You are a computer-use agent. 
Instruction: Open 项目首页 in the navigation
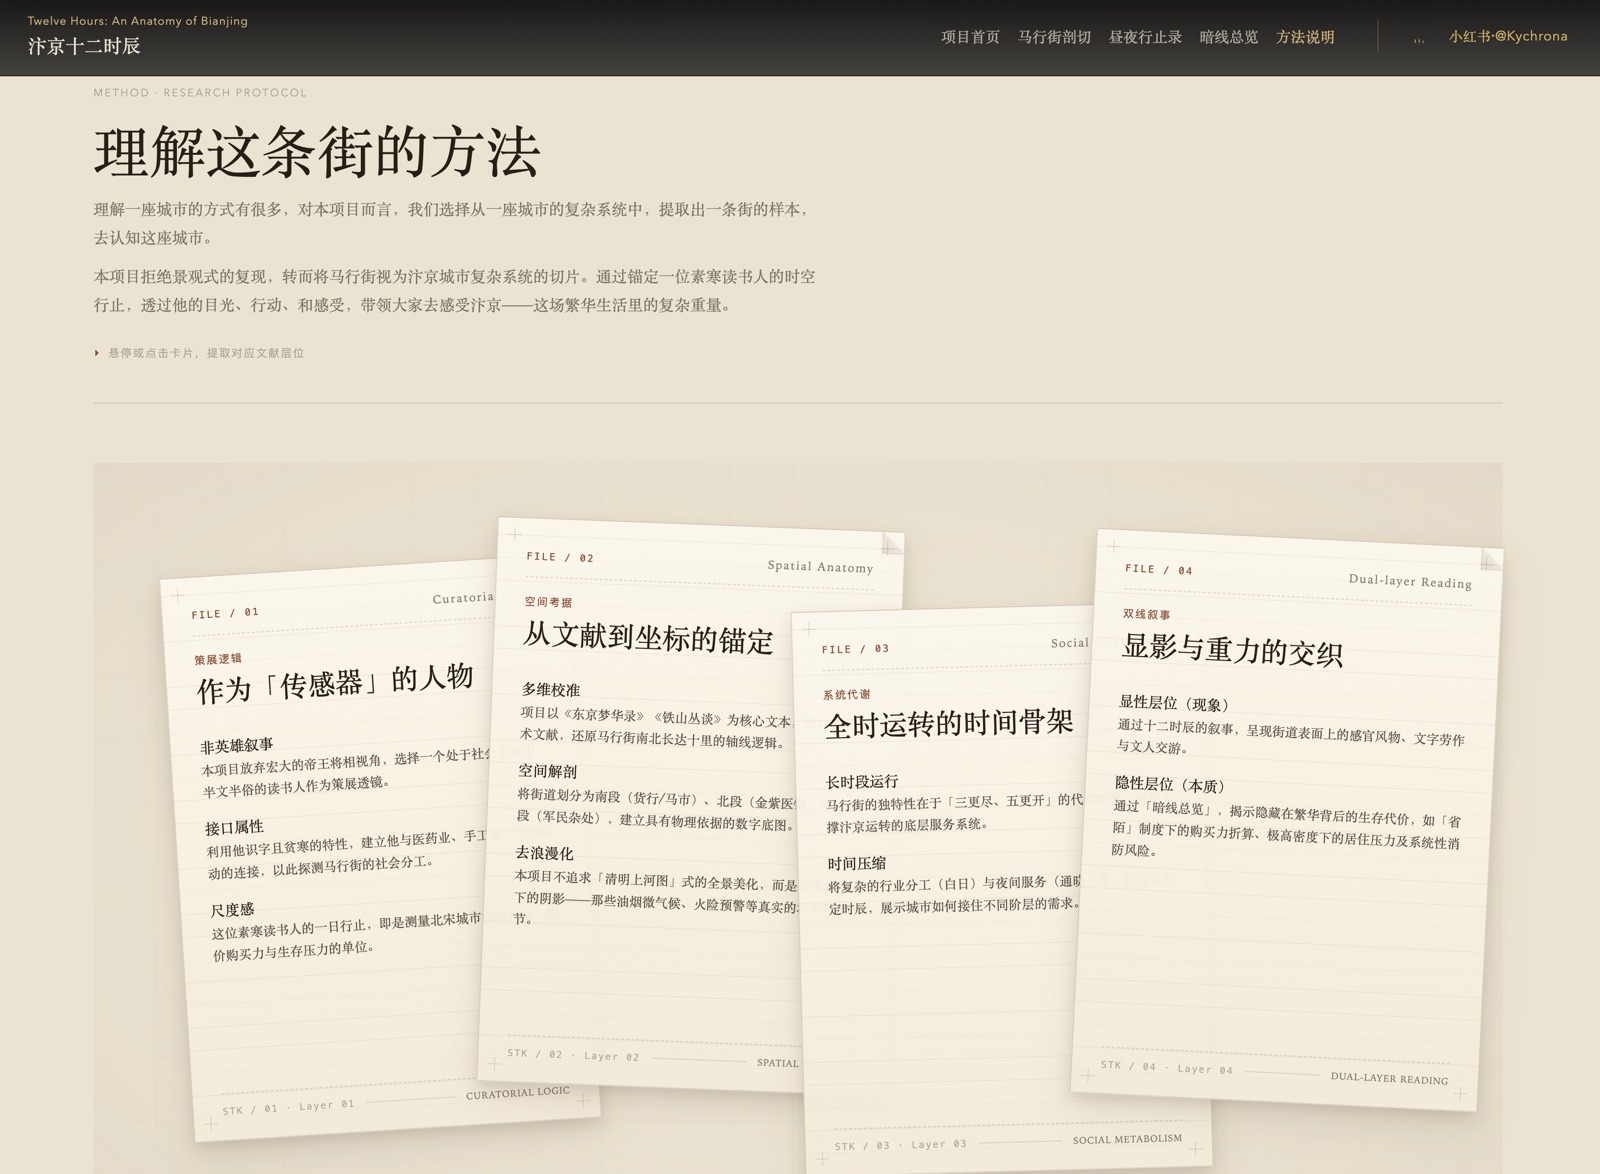[x=970, y=37]
